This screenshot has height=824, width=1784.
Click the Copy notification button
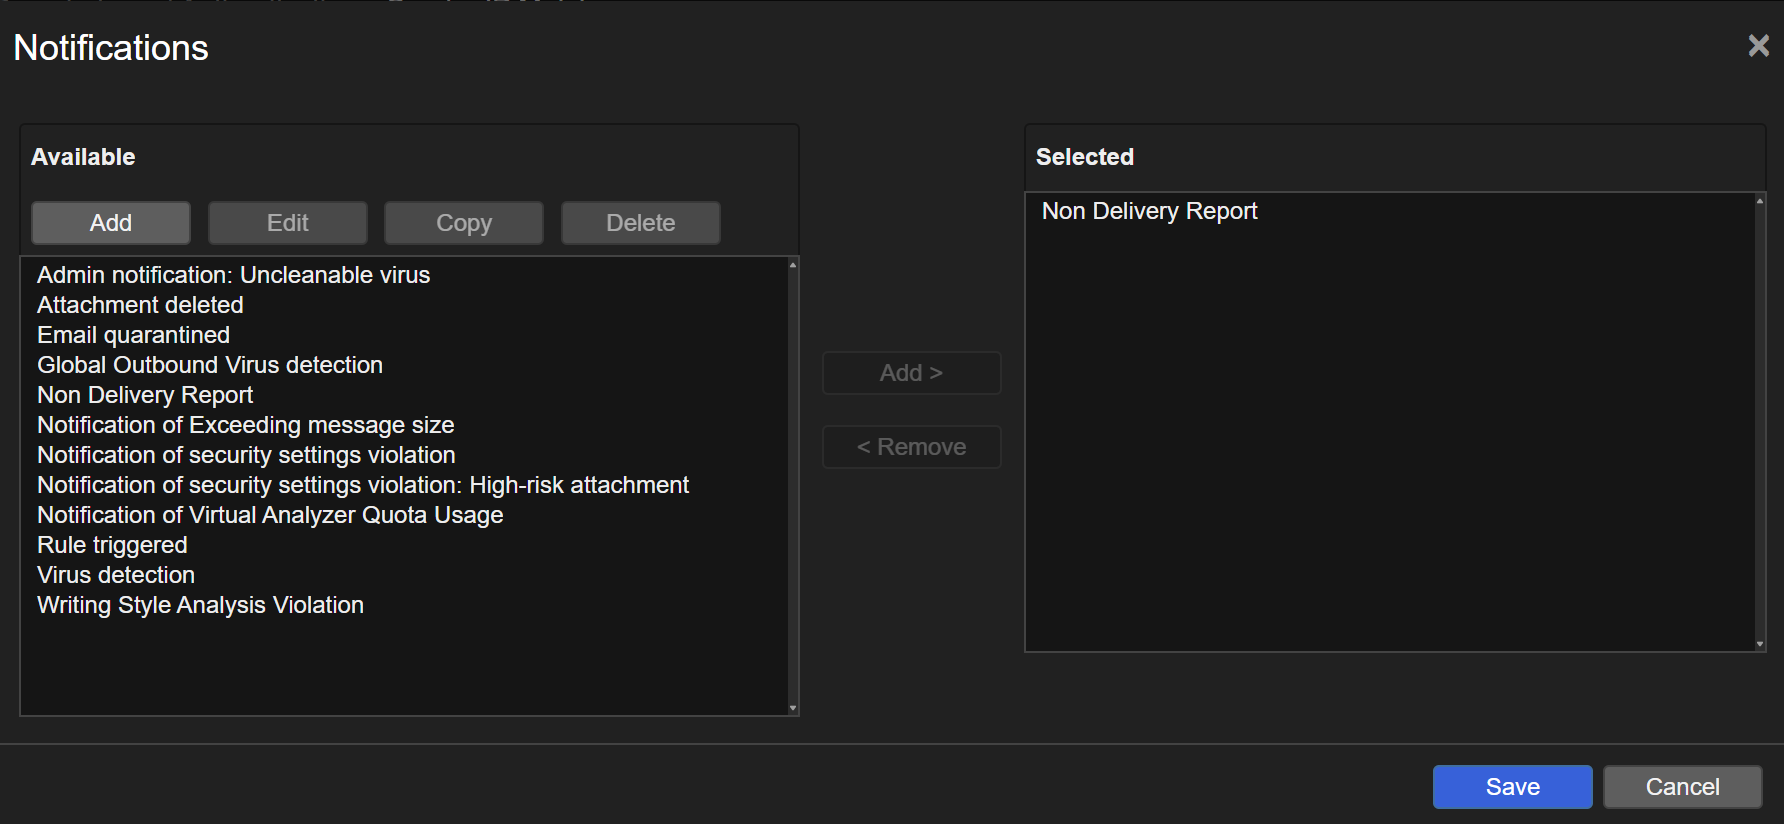pyautogui.click(x=464, y=223)
